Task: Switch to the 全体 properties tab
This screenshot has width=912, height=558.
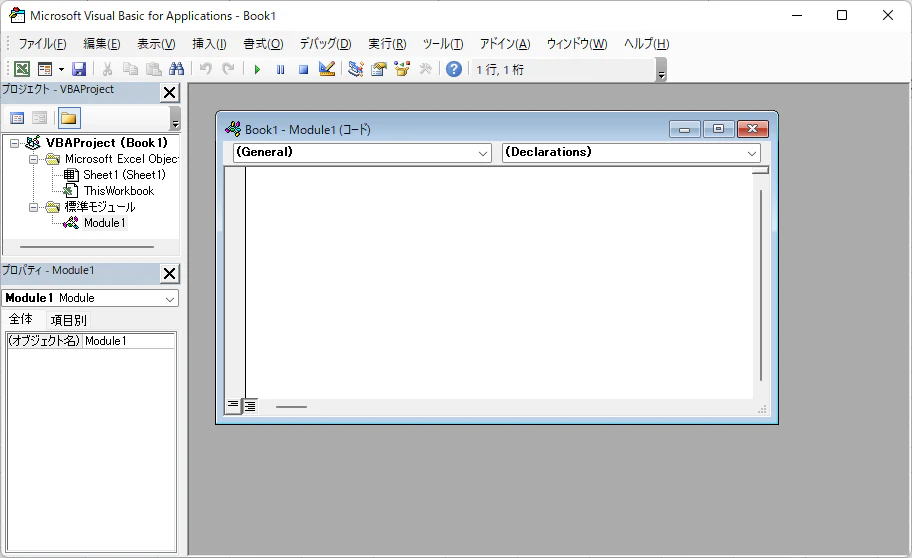Action: click(x=20, y=319)
